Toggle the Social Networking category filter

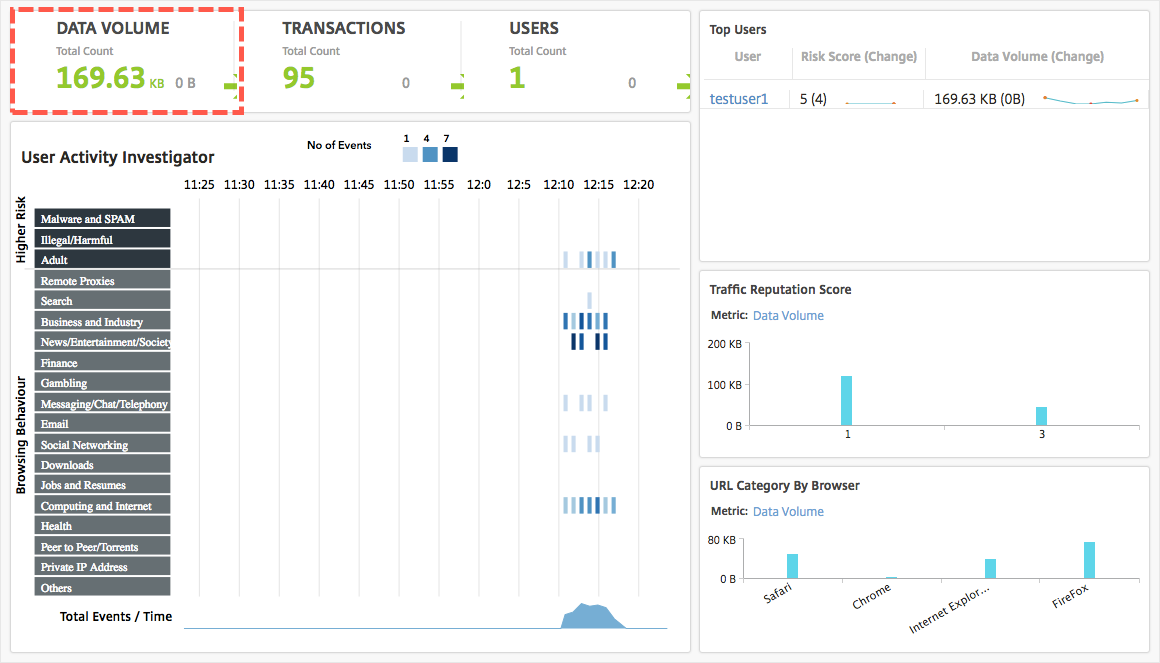(102, 443)
